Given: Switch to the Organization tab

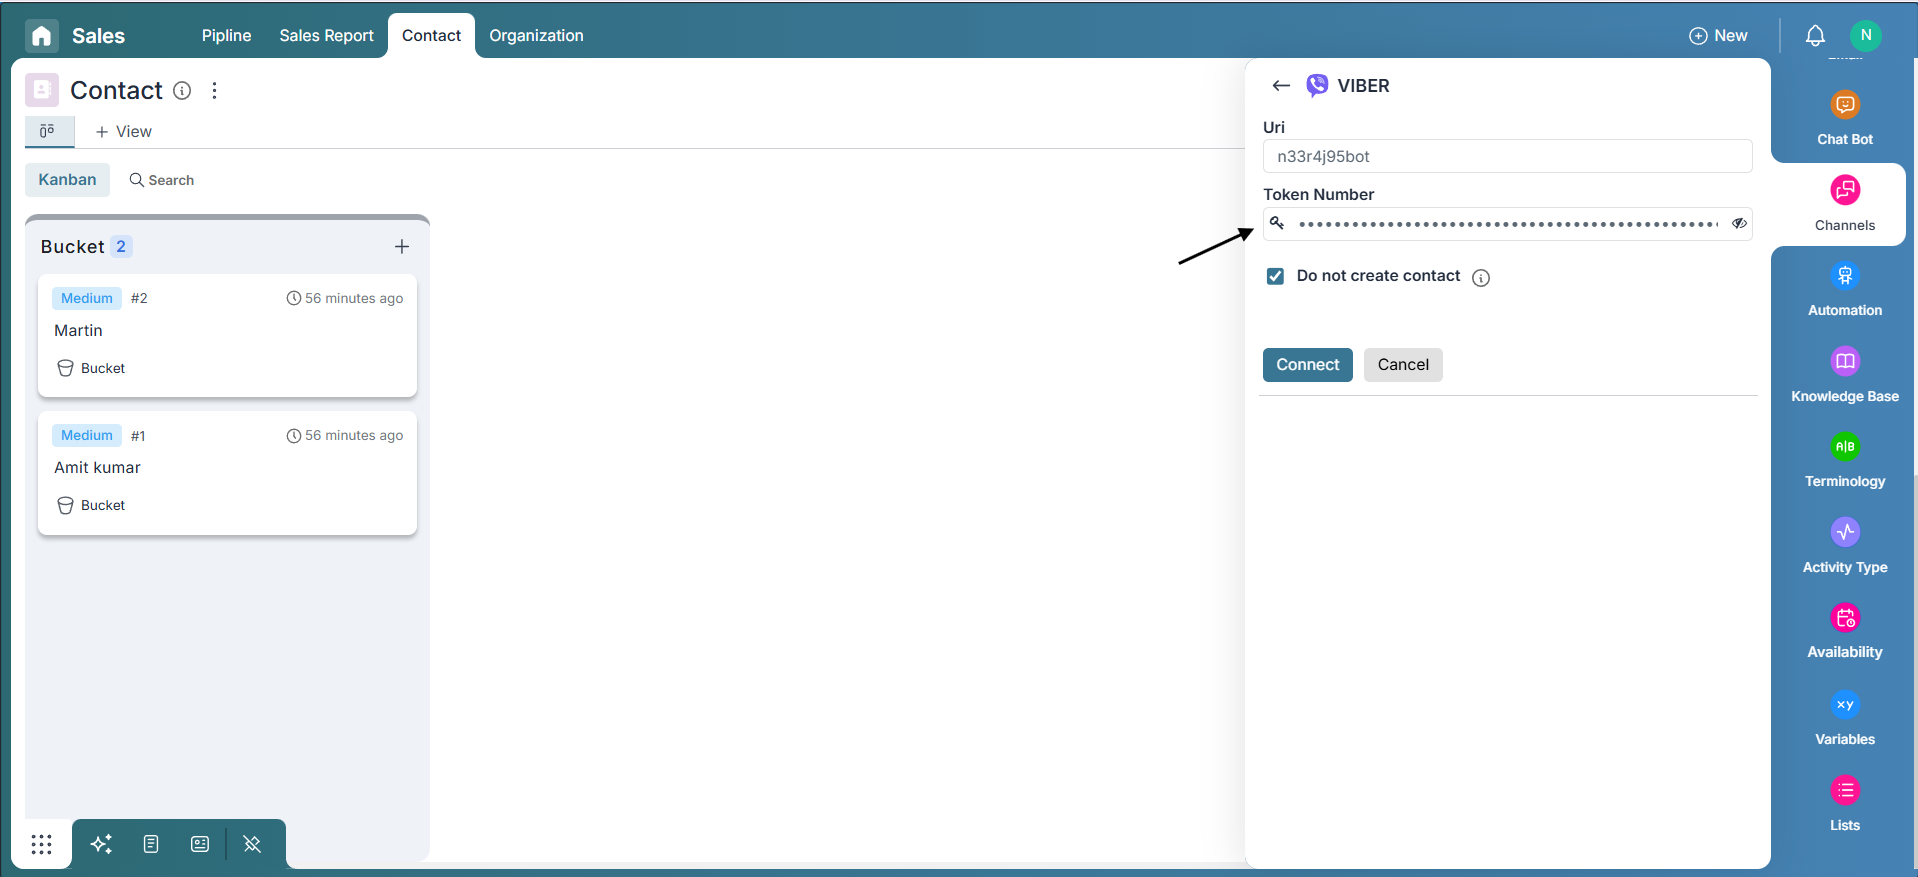Looking at the screenshot, I should pos(536,35).
